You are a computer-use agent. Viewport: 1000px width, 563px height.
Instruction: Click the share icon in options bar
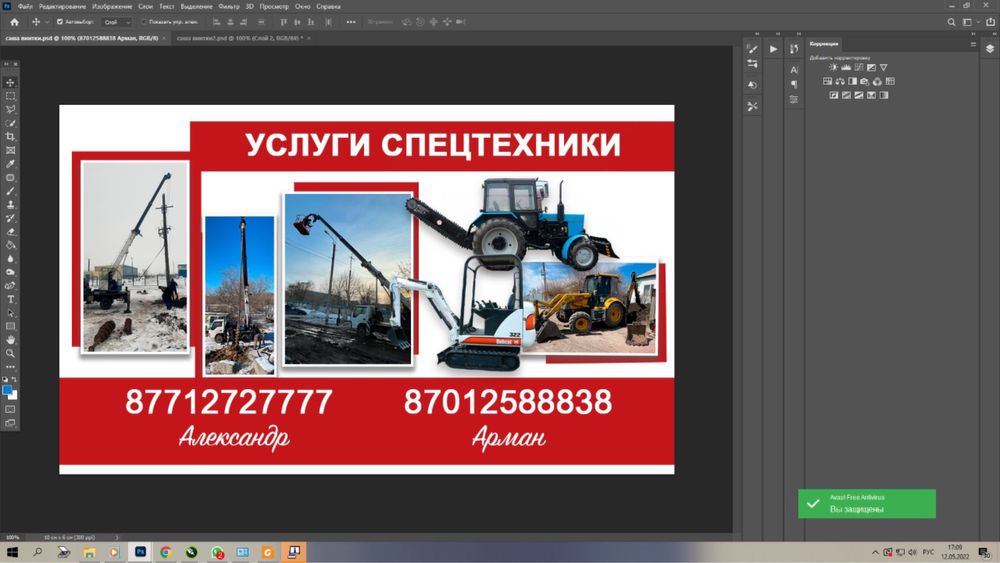pos(990,22)
